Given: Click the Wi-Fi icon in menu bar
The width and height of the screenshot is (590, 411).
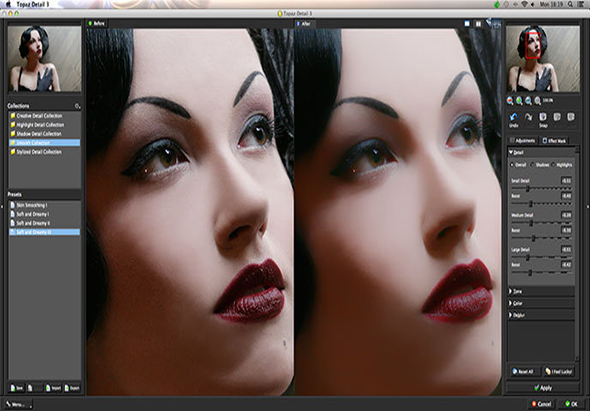Looking at the screenshot, I should pyautogui.click(x=524, y=4).
